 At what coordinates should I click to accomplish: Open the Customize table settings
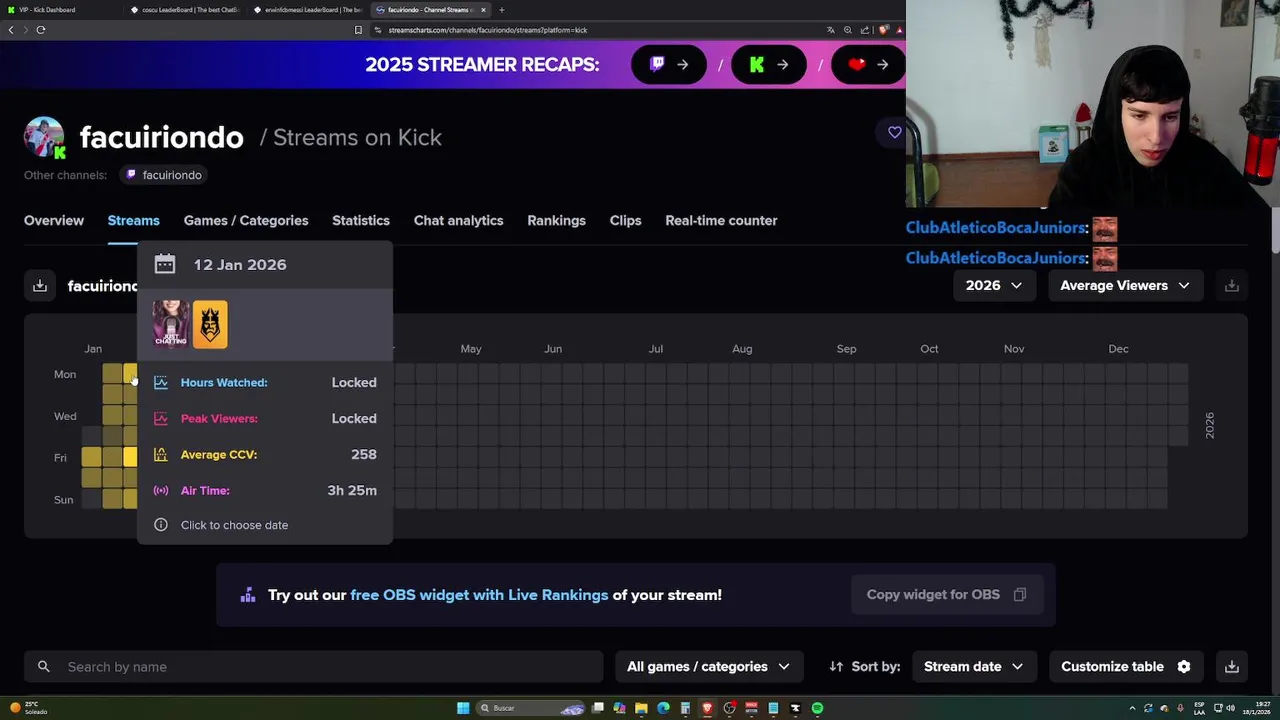click(x=1125, y=666)
